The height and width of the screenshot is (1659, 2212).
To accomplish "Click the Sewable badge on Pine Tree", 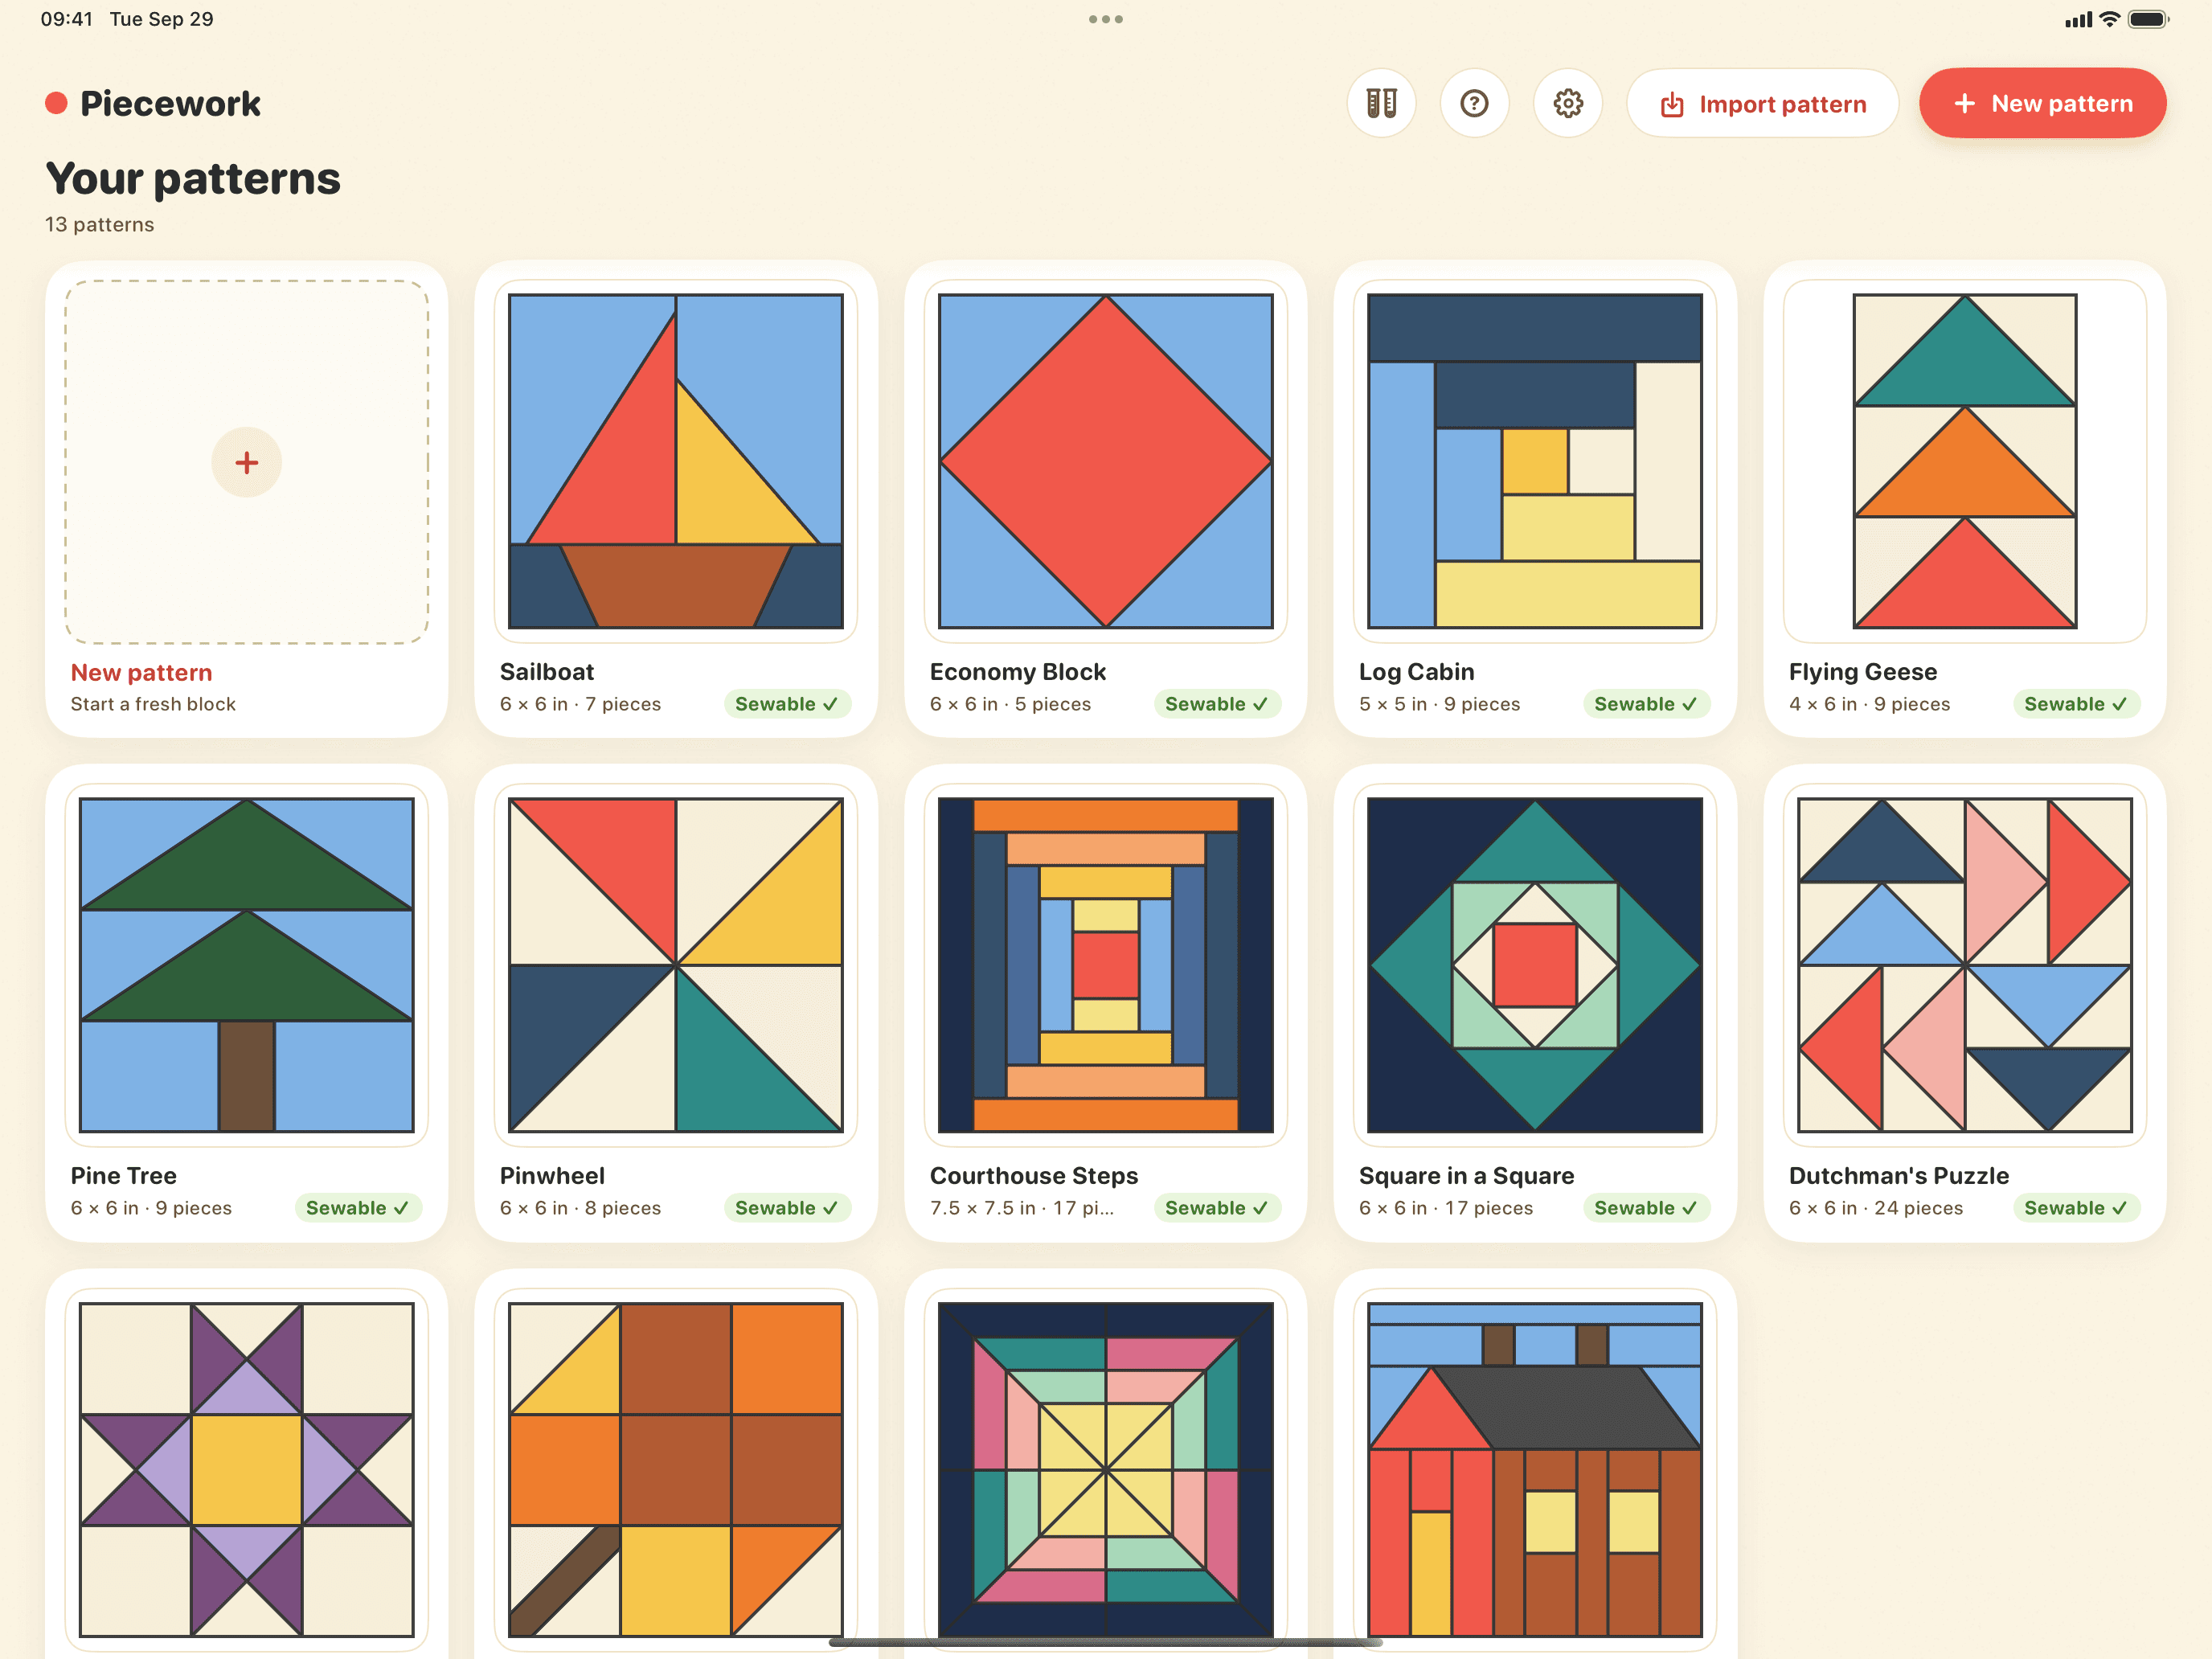I will [358, 1208].
